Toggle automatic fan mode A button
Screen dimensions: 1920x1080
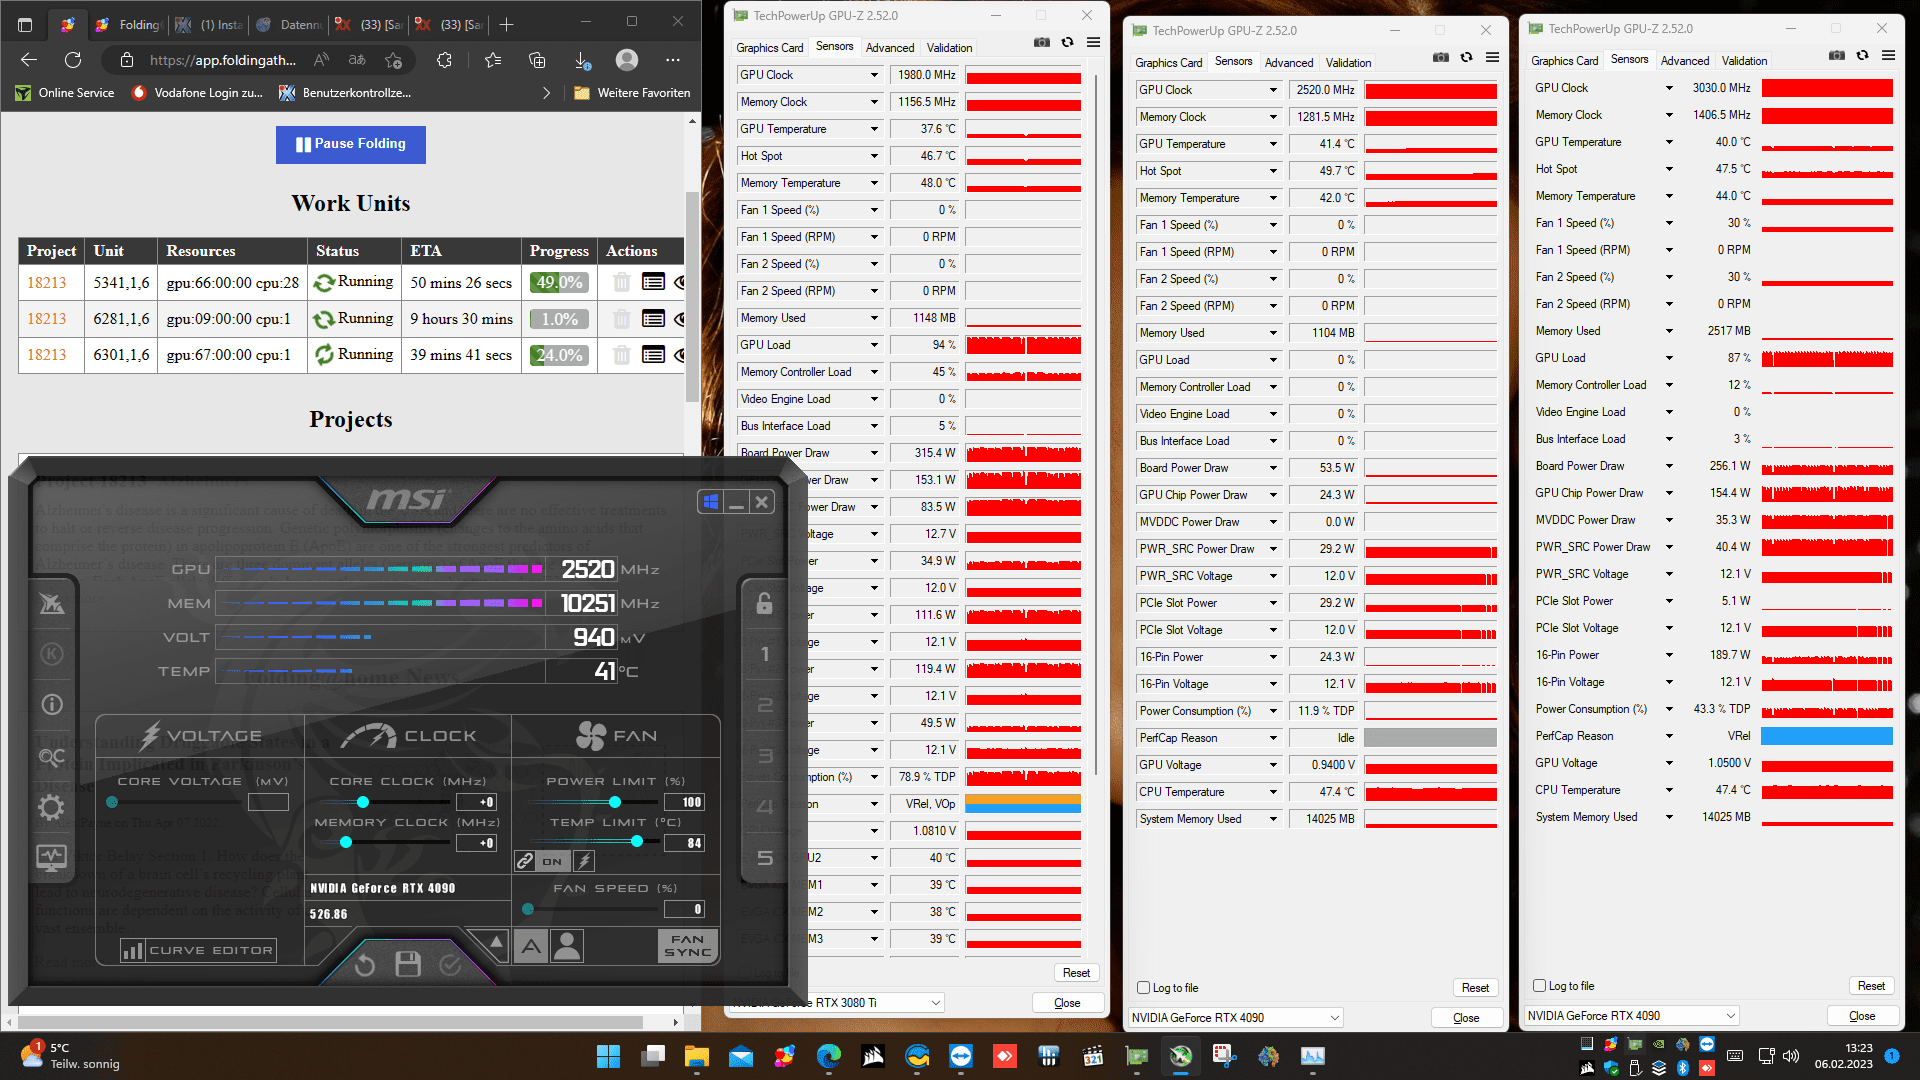pyautogui.click(x=531, y=946)
